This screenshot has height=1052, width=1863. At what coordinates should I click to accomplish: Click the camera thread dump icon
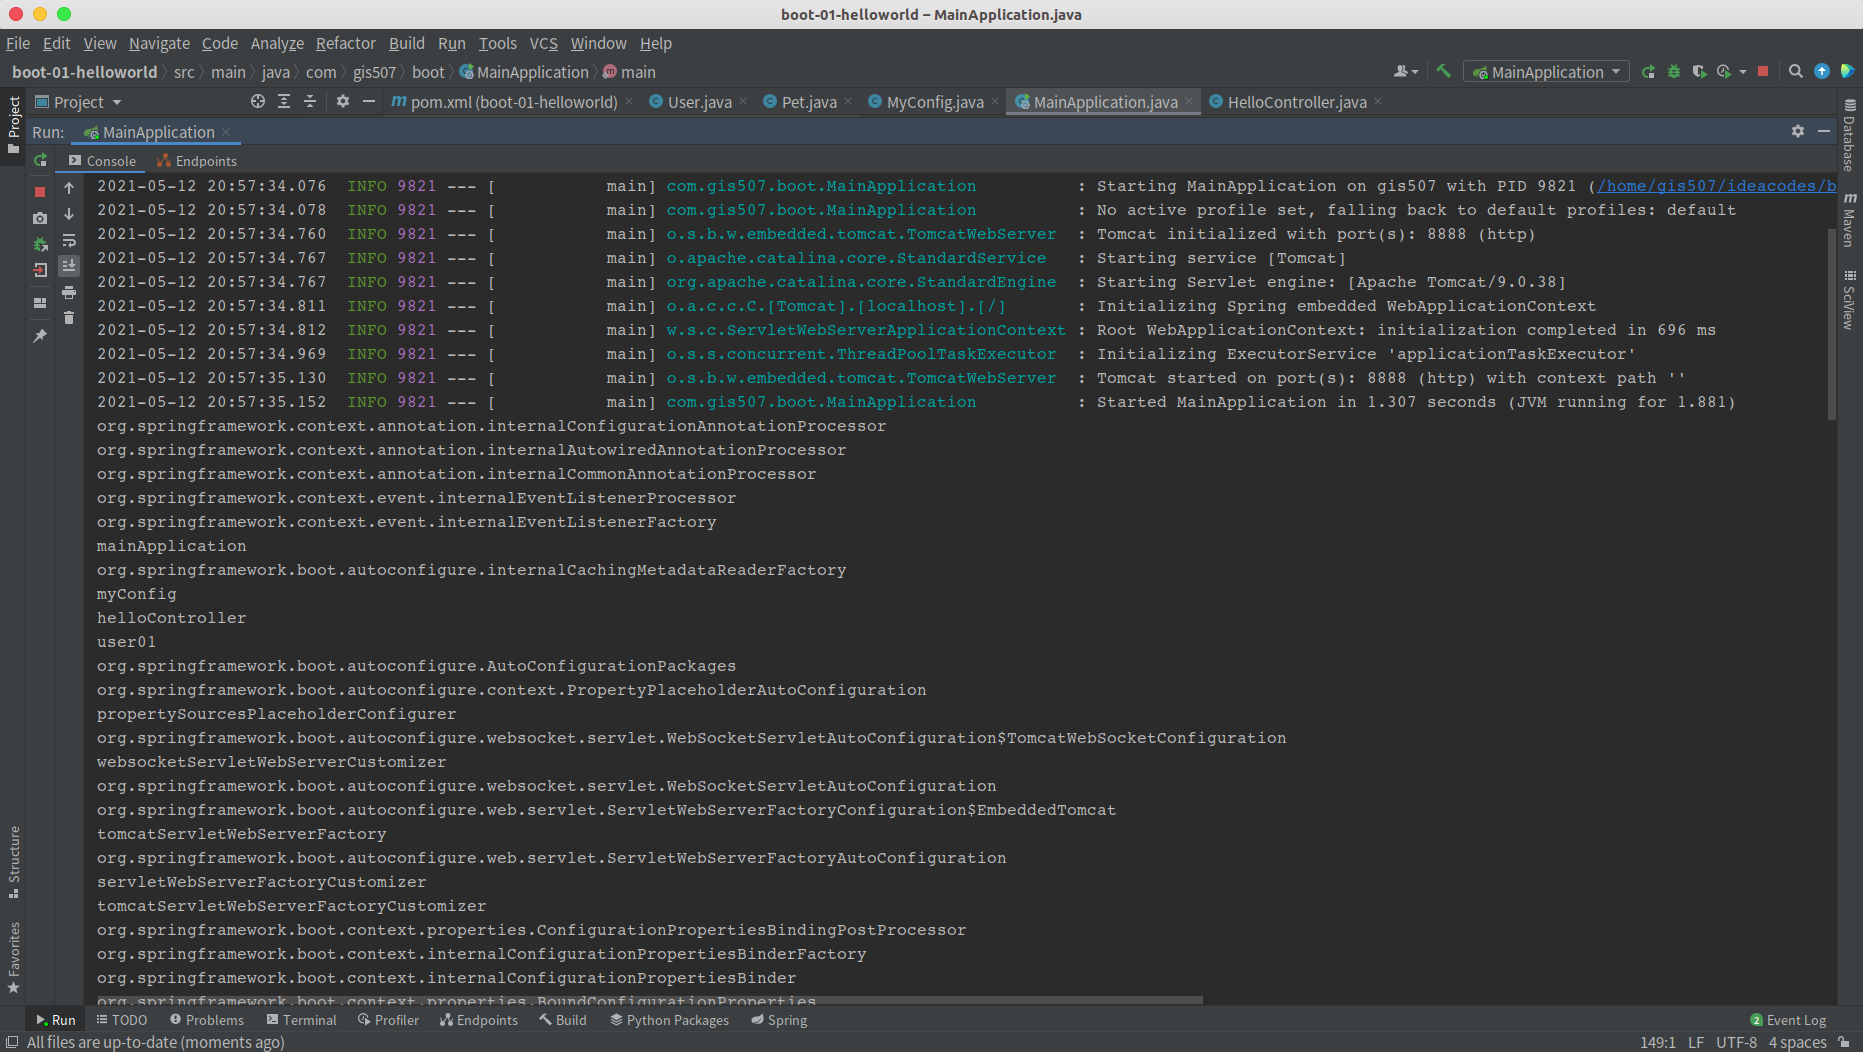(x=40, y=218)
